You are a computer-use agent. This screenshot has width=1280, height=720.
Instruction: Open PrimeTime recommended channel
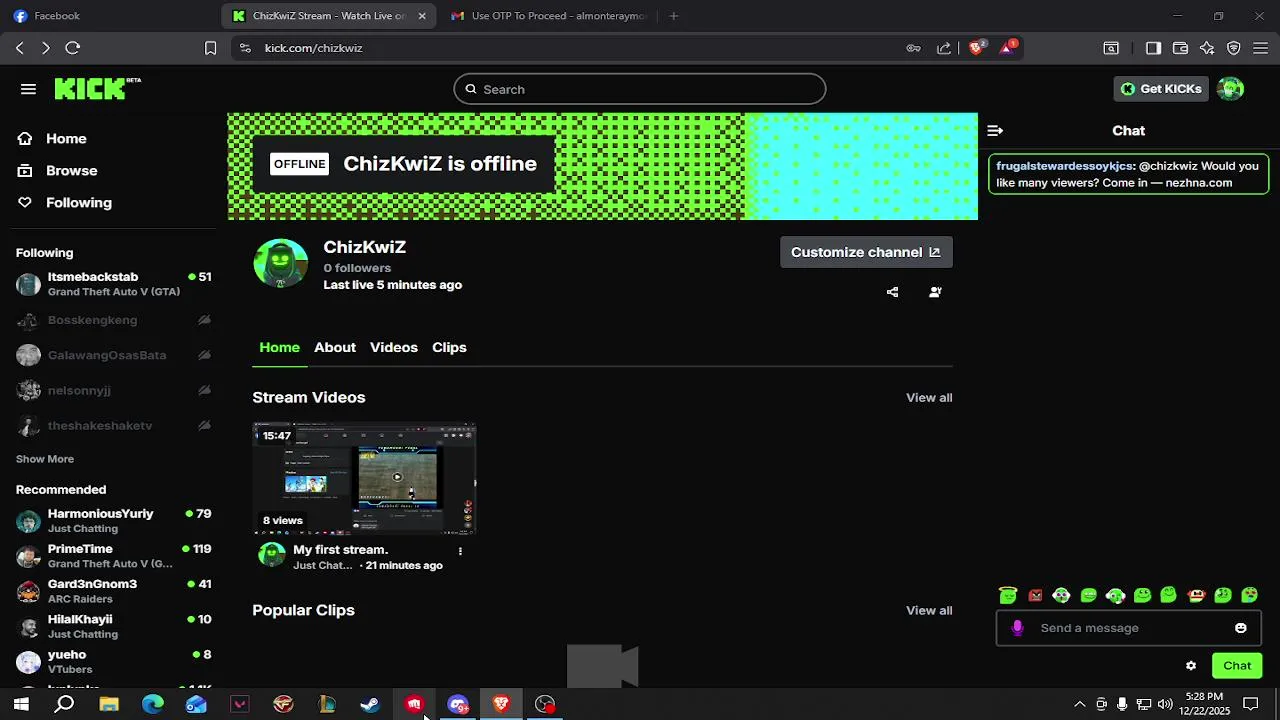point(114,556)
